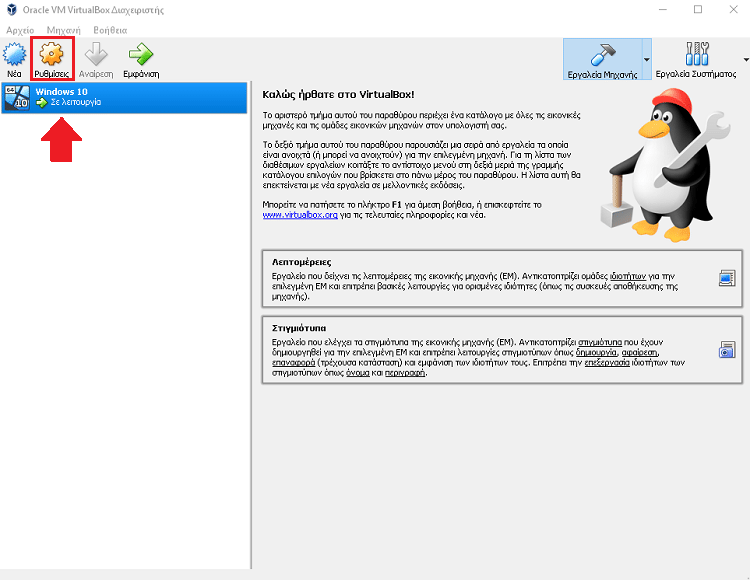Click the Αναίρεση discard arrow icon
Screen dimensions: 750x580
pos(96,54)
